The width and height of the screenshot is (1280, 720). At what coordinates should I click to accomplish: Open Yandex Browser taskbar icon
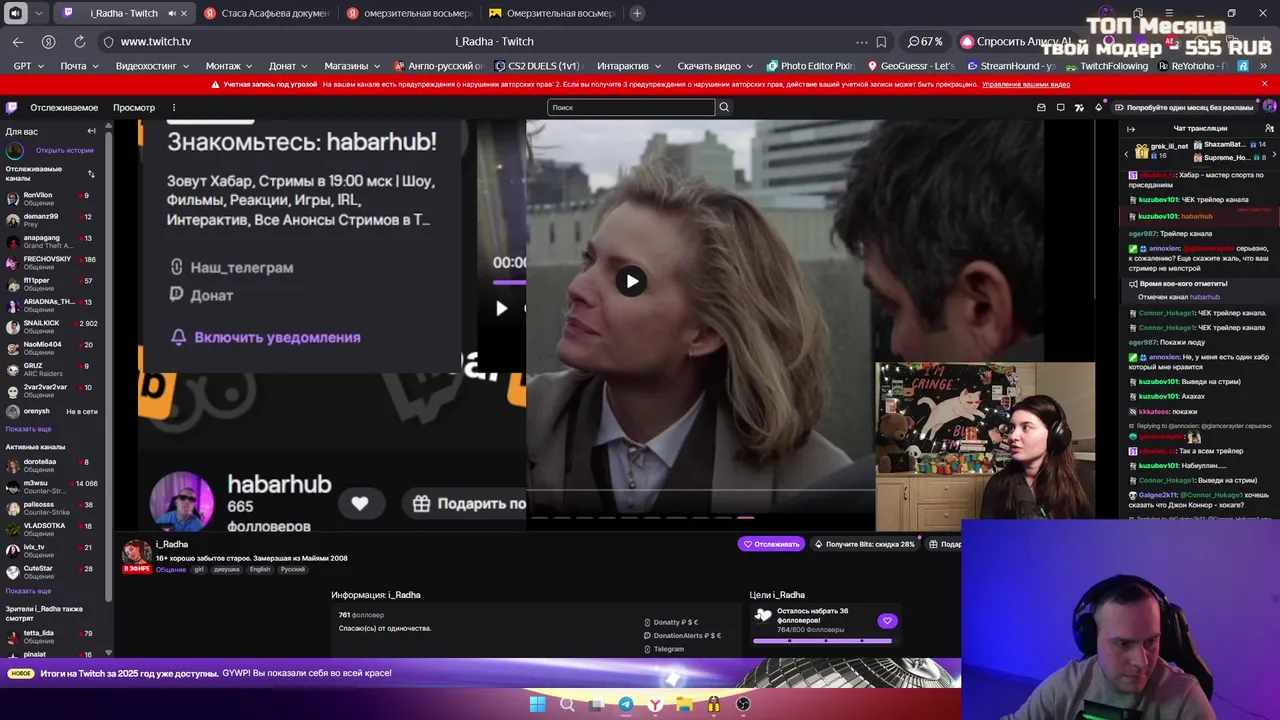(655, 704)
